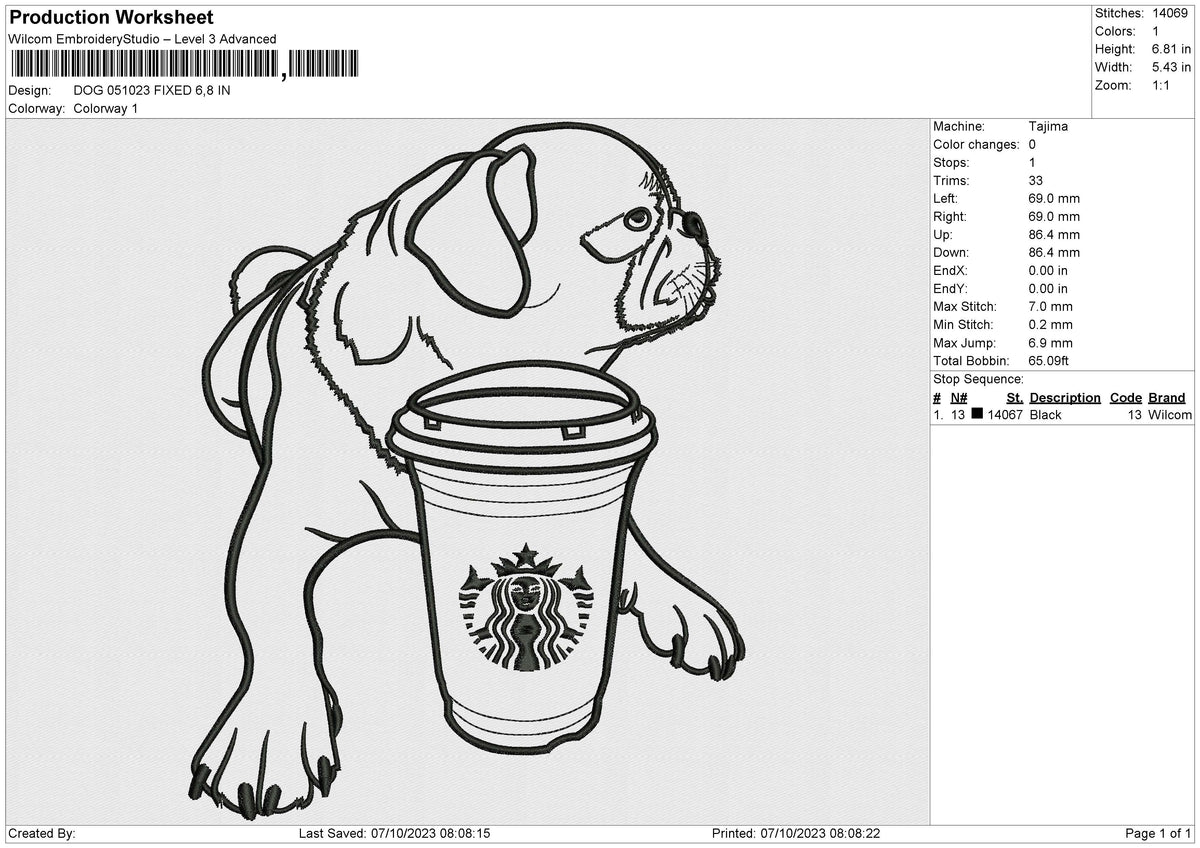
Task: Click the 'Black' thread description
Action: tap(1046, 415)
